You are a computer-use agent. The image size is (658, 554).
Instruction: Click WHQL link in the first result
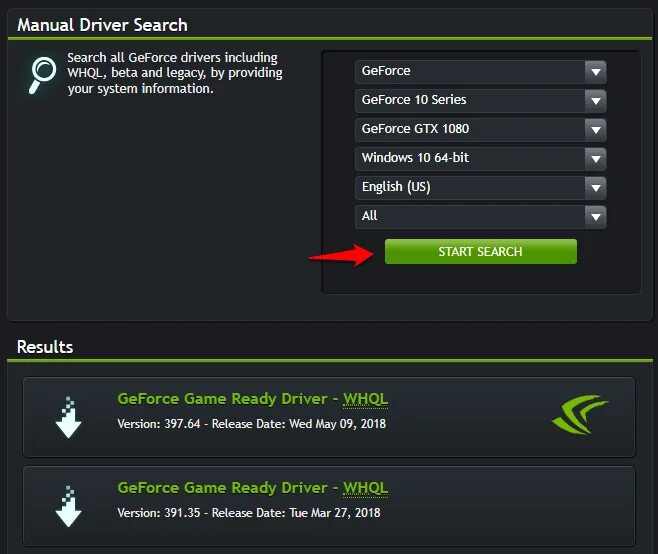[x=366, y=399]
